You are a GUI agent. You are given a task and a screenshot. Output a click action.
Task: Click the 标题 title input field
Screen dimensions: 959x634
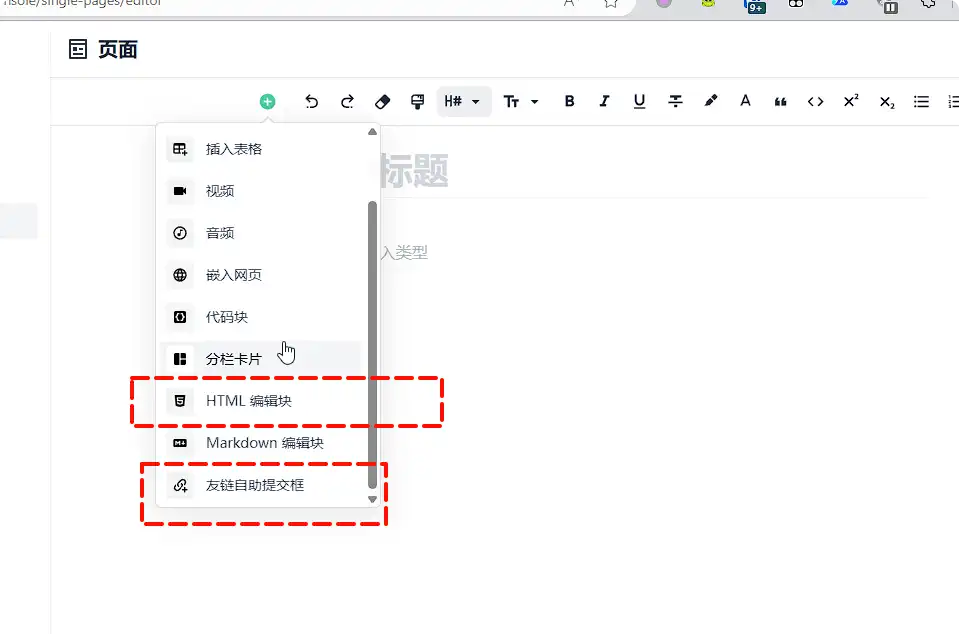pyautogui.click(x=654, y=171)
